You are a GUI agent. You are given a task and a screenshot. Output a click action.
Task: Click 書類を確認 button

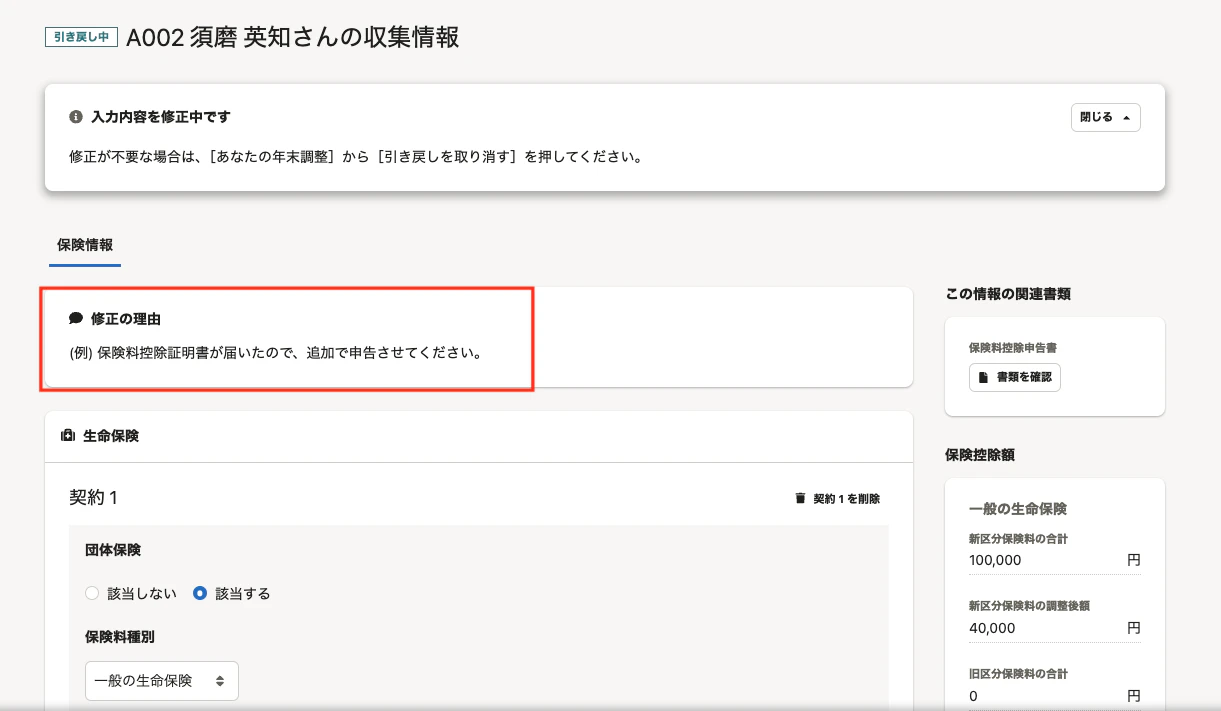point(1015,377)
